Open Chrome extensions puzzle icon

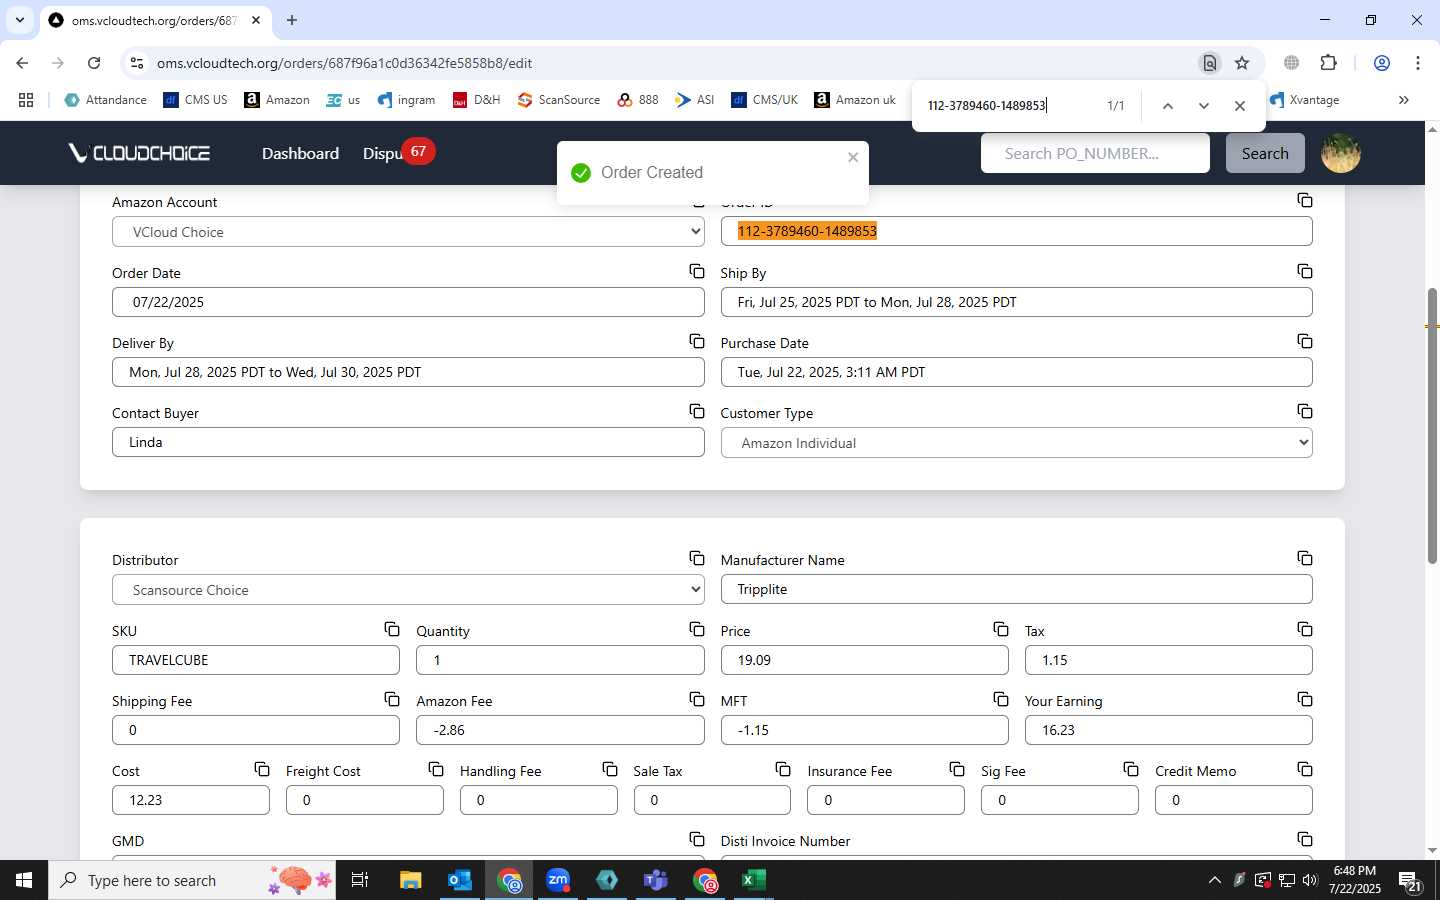click(x=1328, y=63)
